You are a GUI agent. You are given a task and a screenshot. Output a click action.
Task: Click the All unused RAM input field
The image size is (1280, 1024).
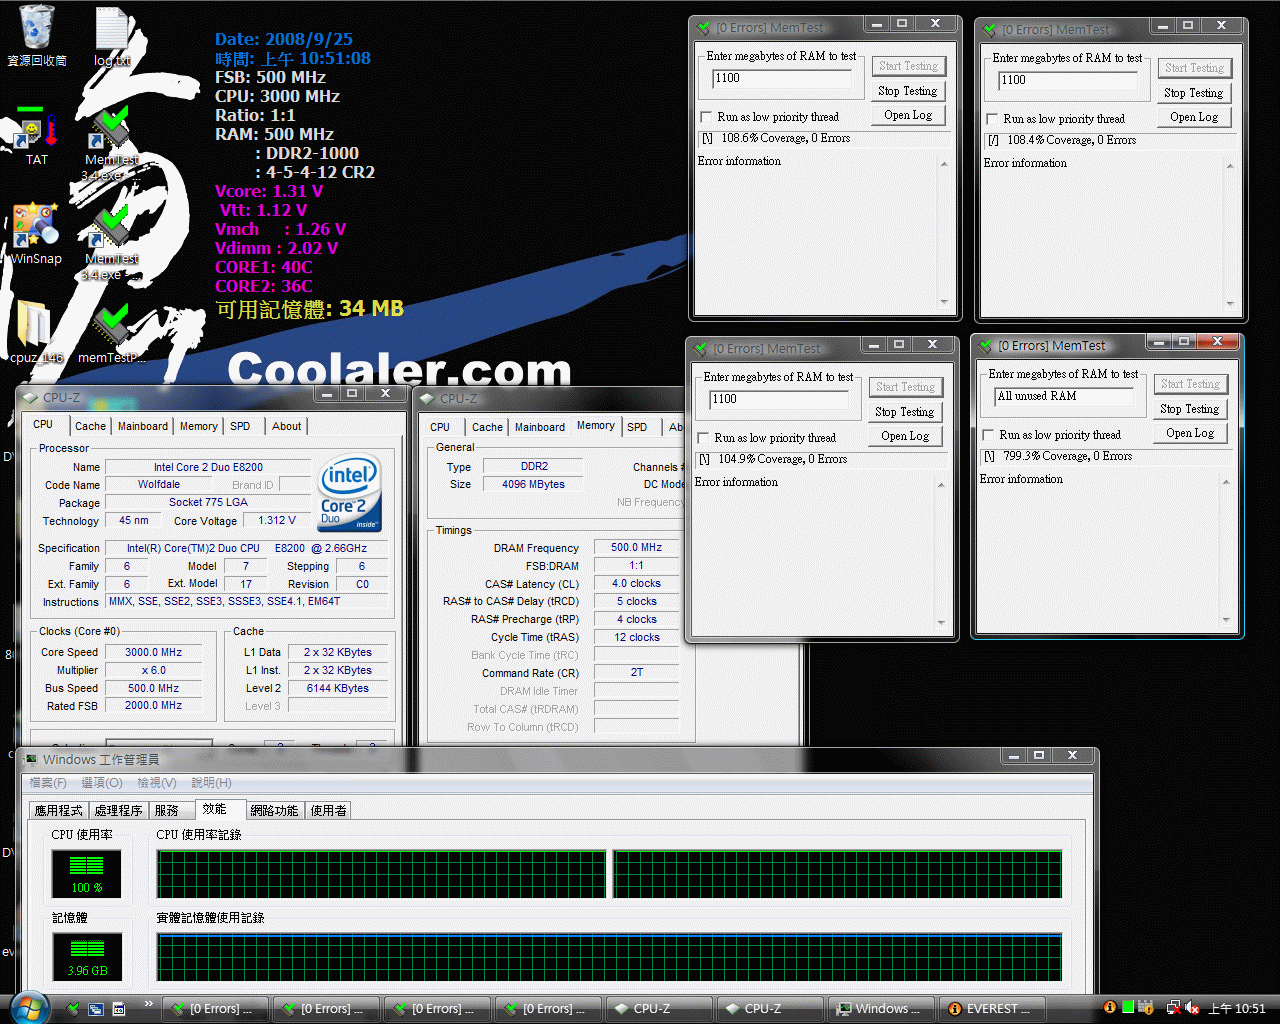1064,397
